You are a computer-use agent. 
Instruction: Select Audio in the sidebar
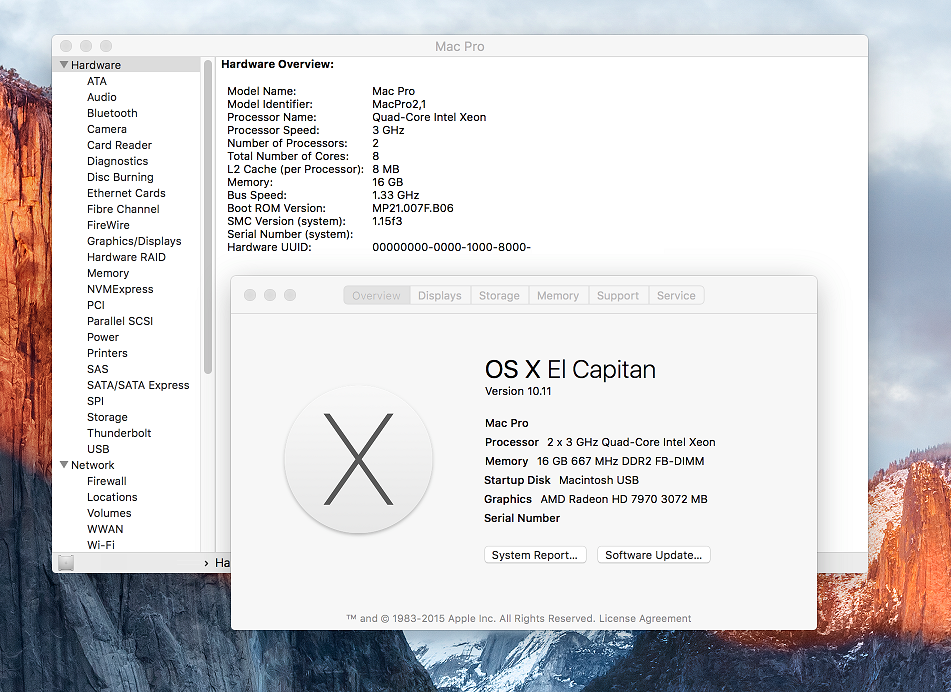tap(102, 97)
